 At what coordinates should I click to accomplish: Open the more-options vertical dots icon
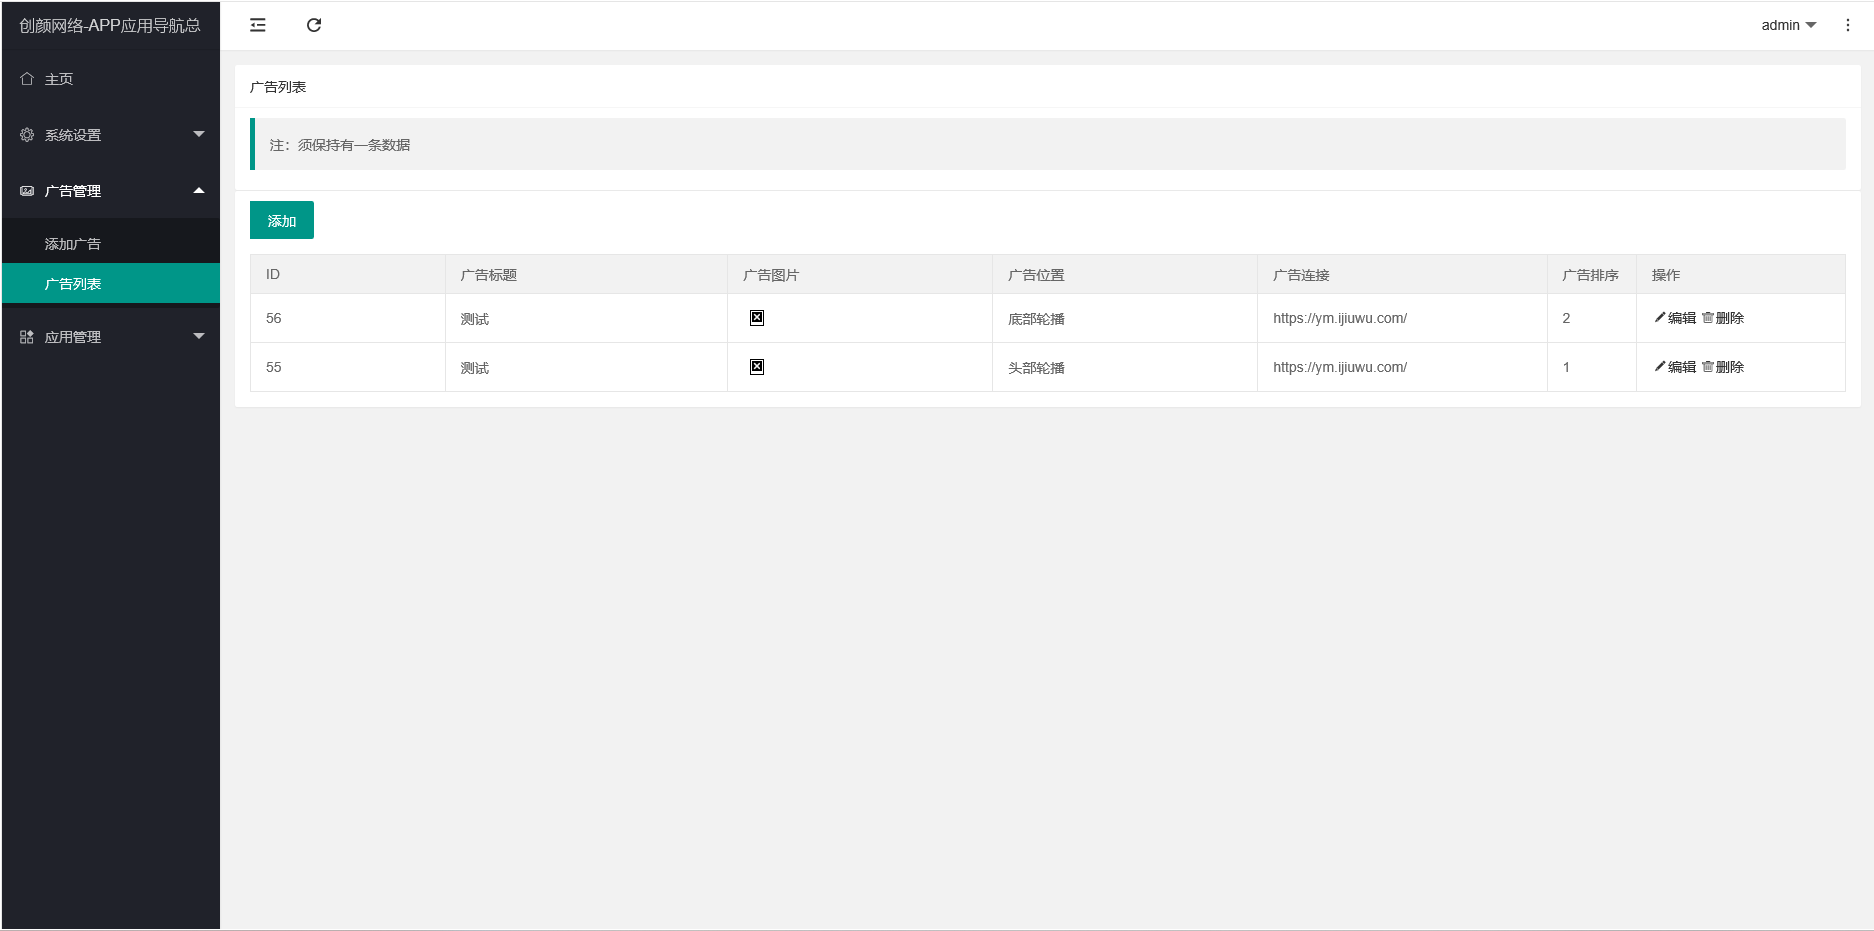click(x=1848, y=25)
